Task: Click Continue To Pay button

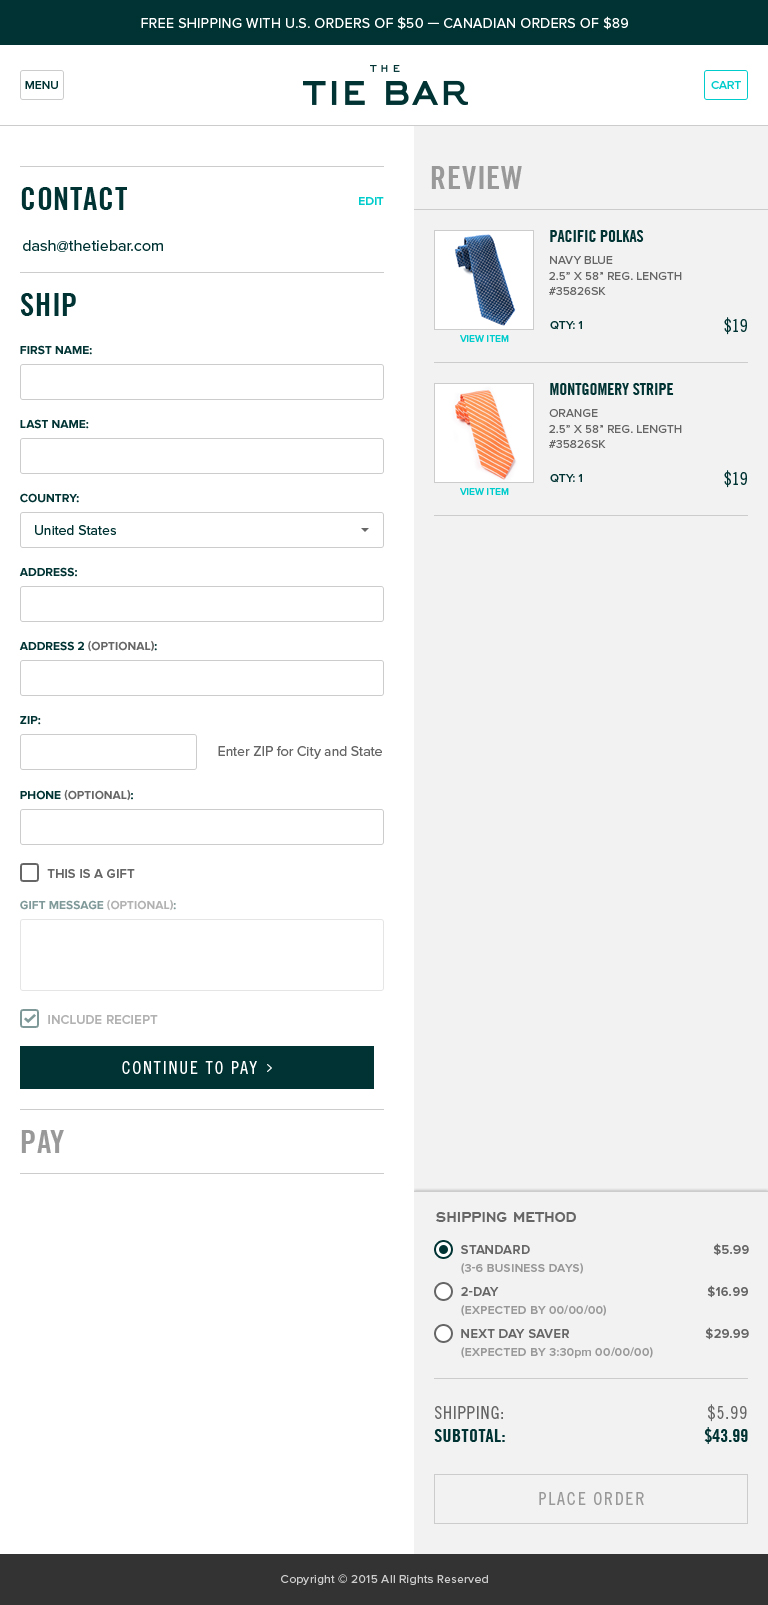Action: [x=197, y=1068]
